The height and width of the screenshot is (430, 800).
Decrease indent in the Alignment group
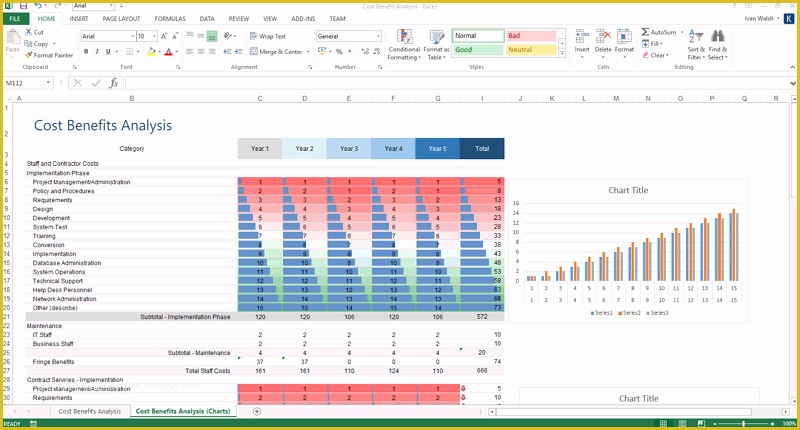(x=227, y=52)
